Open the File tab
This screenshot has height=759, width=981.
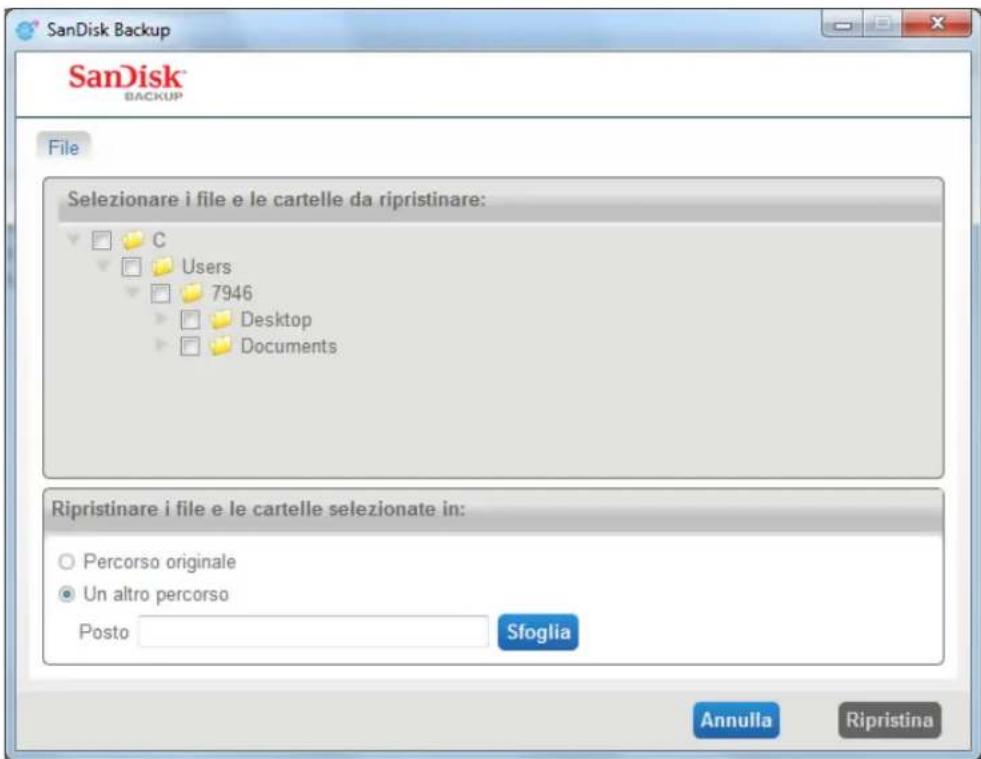[x=64, y=148]
